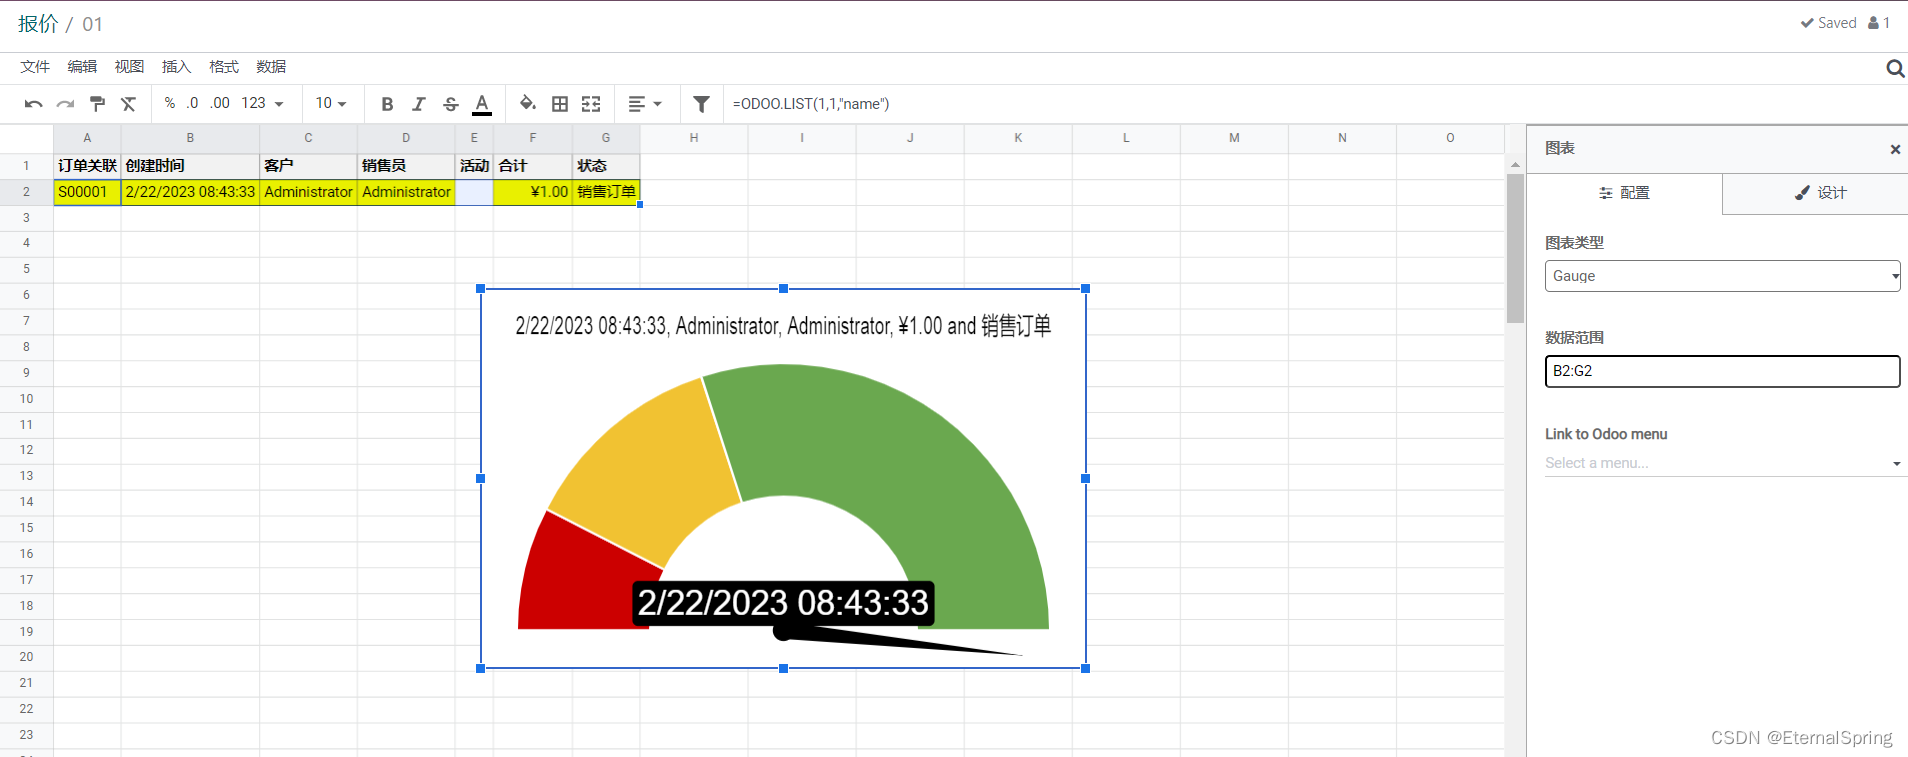Switch to the 配置 tab
Screen dimensions: 1908x757
pos(1624,193)
